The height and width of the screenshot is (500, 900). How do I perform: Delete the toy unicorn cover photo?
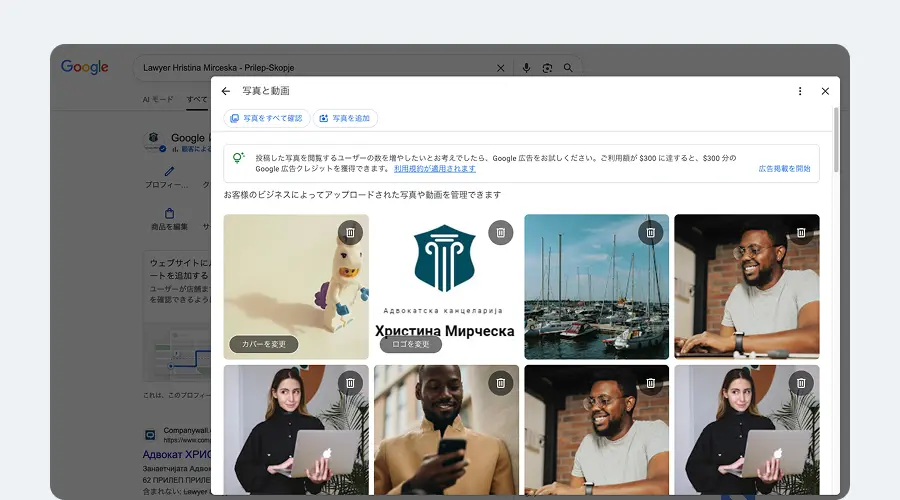pyautogui.click(x=350, y=232)
